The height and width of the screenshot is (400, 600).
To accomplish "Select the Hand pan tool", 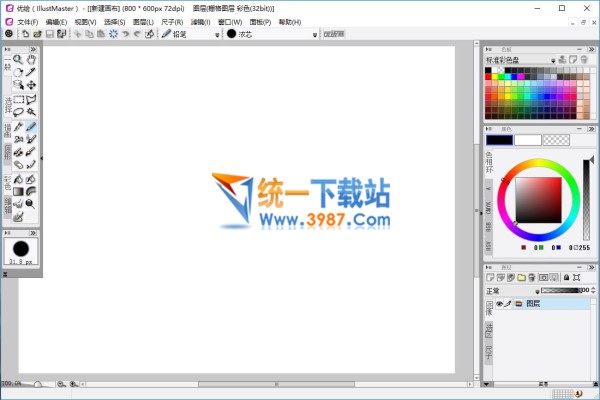I will [x=31, y=59].
